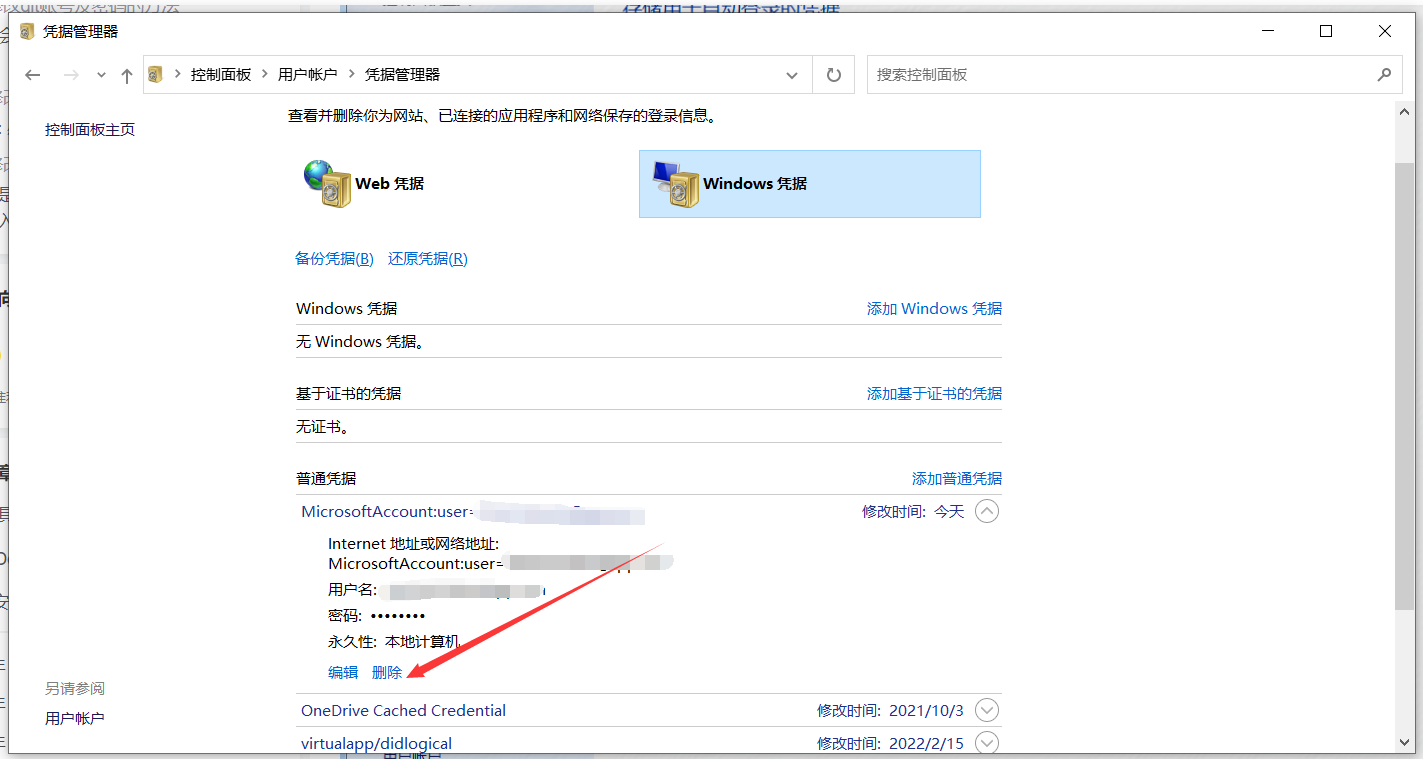This screenshot has width=1423, height=759.
Task: Click the Web 凭据 globe safe icon
Action: (x=328, y=184)
